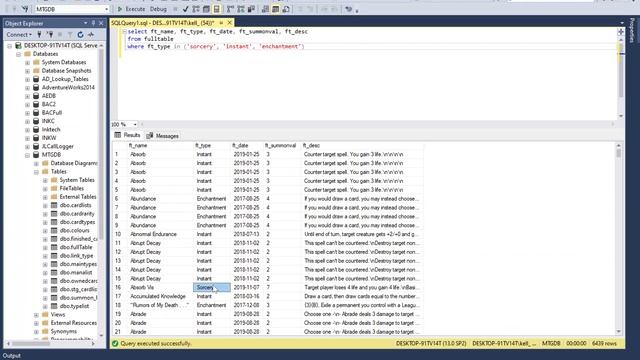This screenshot has width=640, height=360.
Task: Collapse the Tables folder node
Action: click(x=36, y=171)
